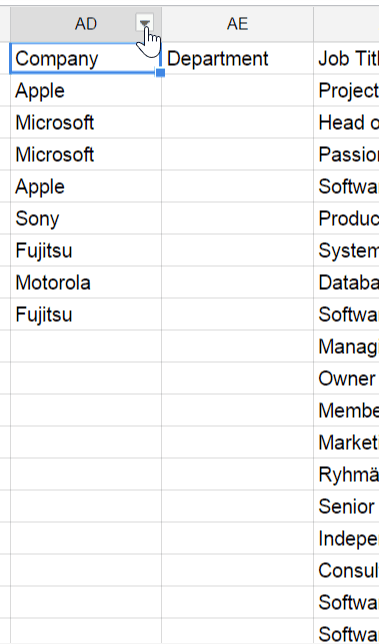Select the Department header cell
This screenshot has height=644, width=379.
[x=237, y=58]
